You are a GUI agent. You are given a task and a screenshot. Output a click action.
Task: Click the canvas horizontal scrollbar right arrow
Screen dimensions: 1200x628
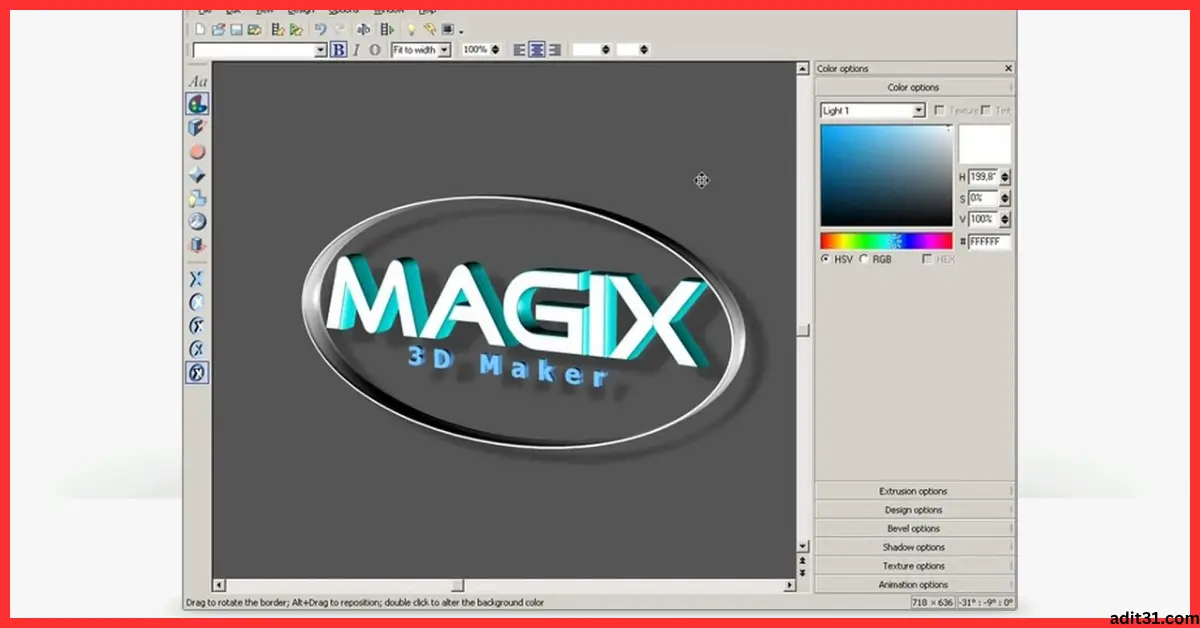[790, 585]
